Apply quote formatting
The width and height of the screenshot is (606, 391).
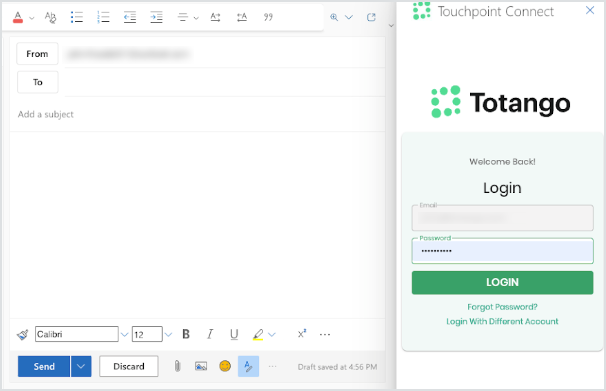pyautogui.click(x=268, y=17)
